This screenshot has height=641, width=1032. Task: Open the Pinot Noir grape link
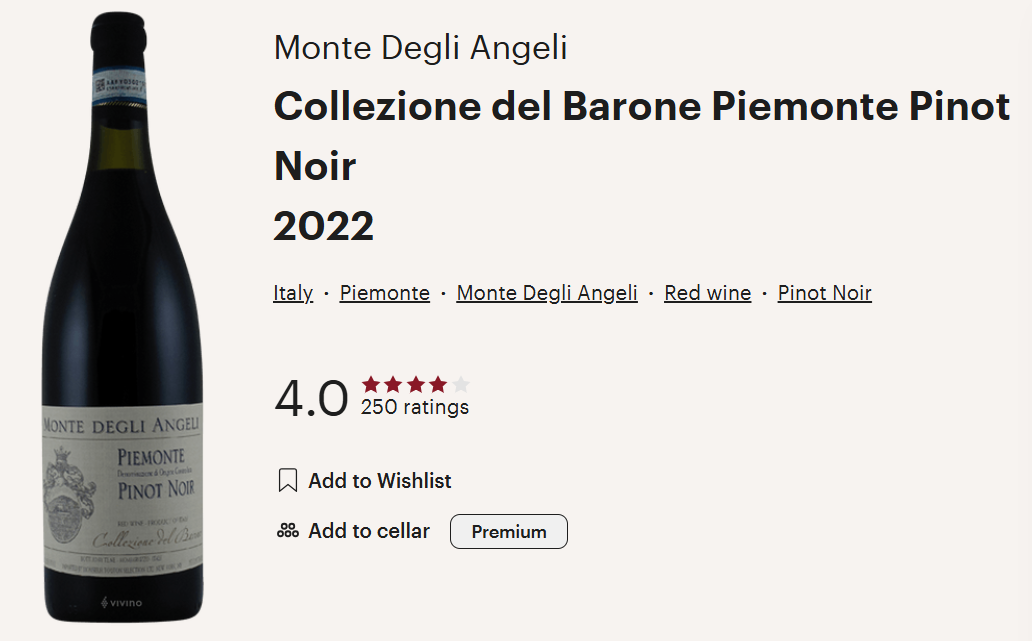[825, 293]
